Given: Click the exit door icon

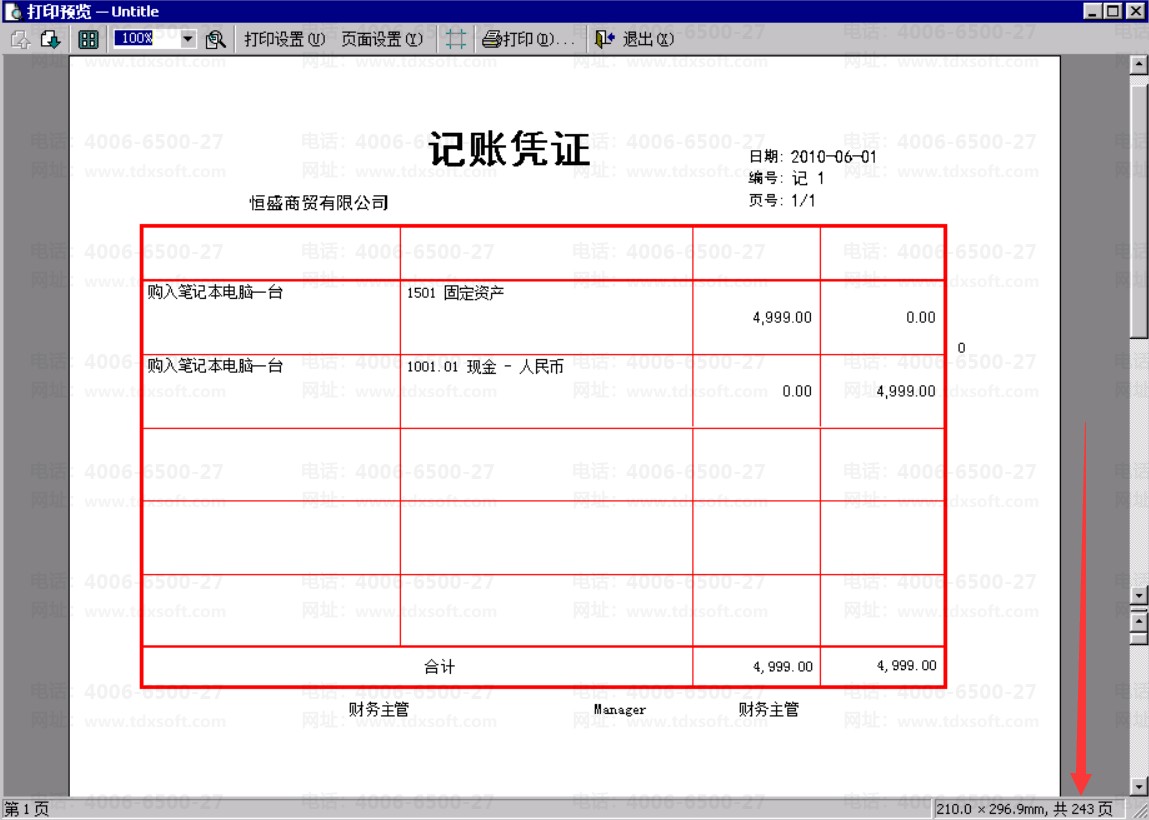Looking at the screenshot, I should [x=603, y=40].
